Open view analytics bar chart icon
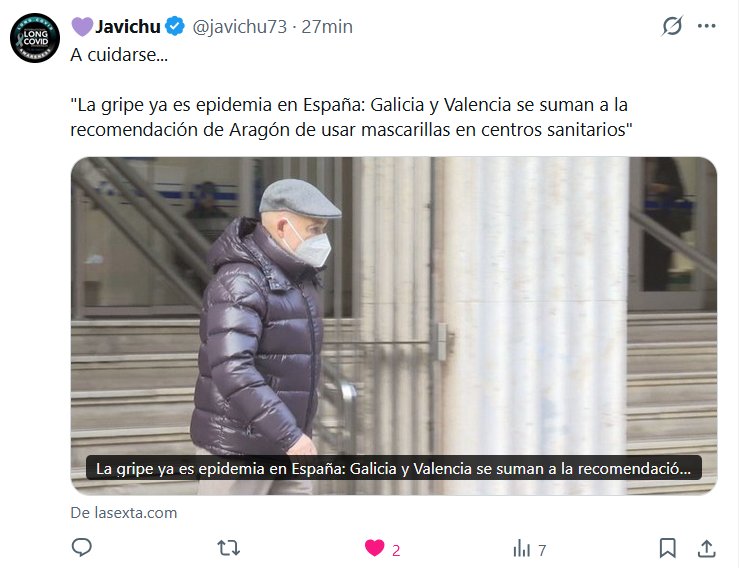Screen dimensions: 740x568 [521, 549]
